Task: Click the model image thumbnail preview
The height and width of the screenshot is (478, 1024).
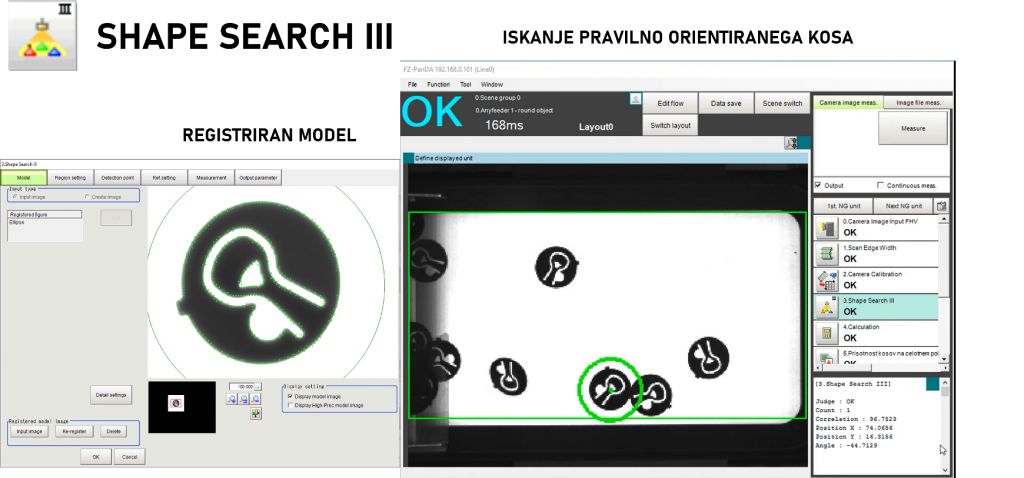Action: (177, 403)
